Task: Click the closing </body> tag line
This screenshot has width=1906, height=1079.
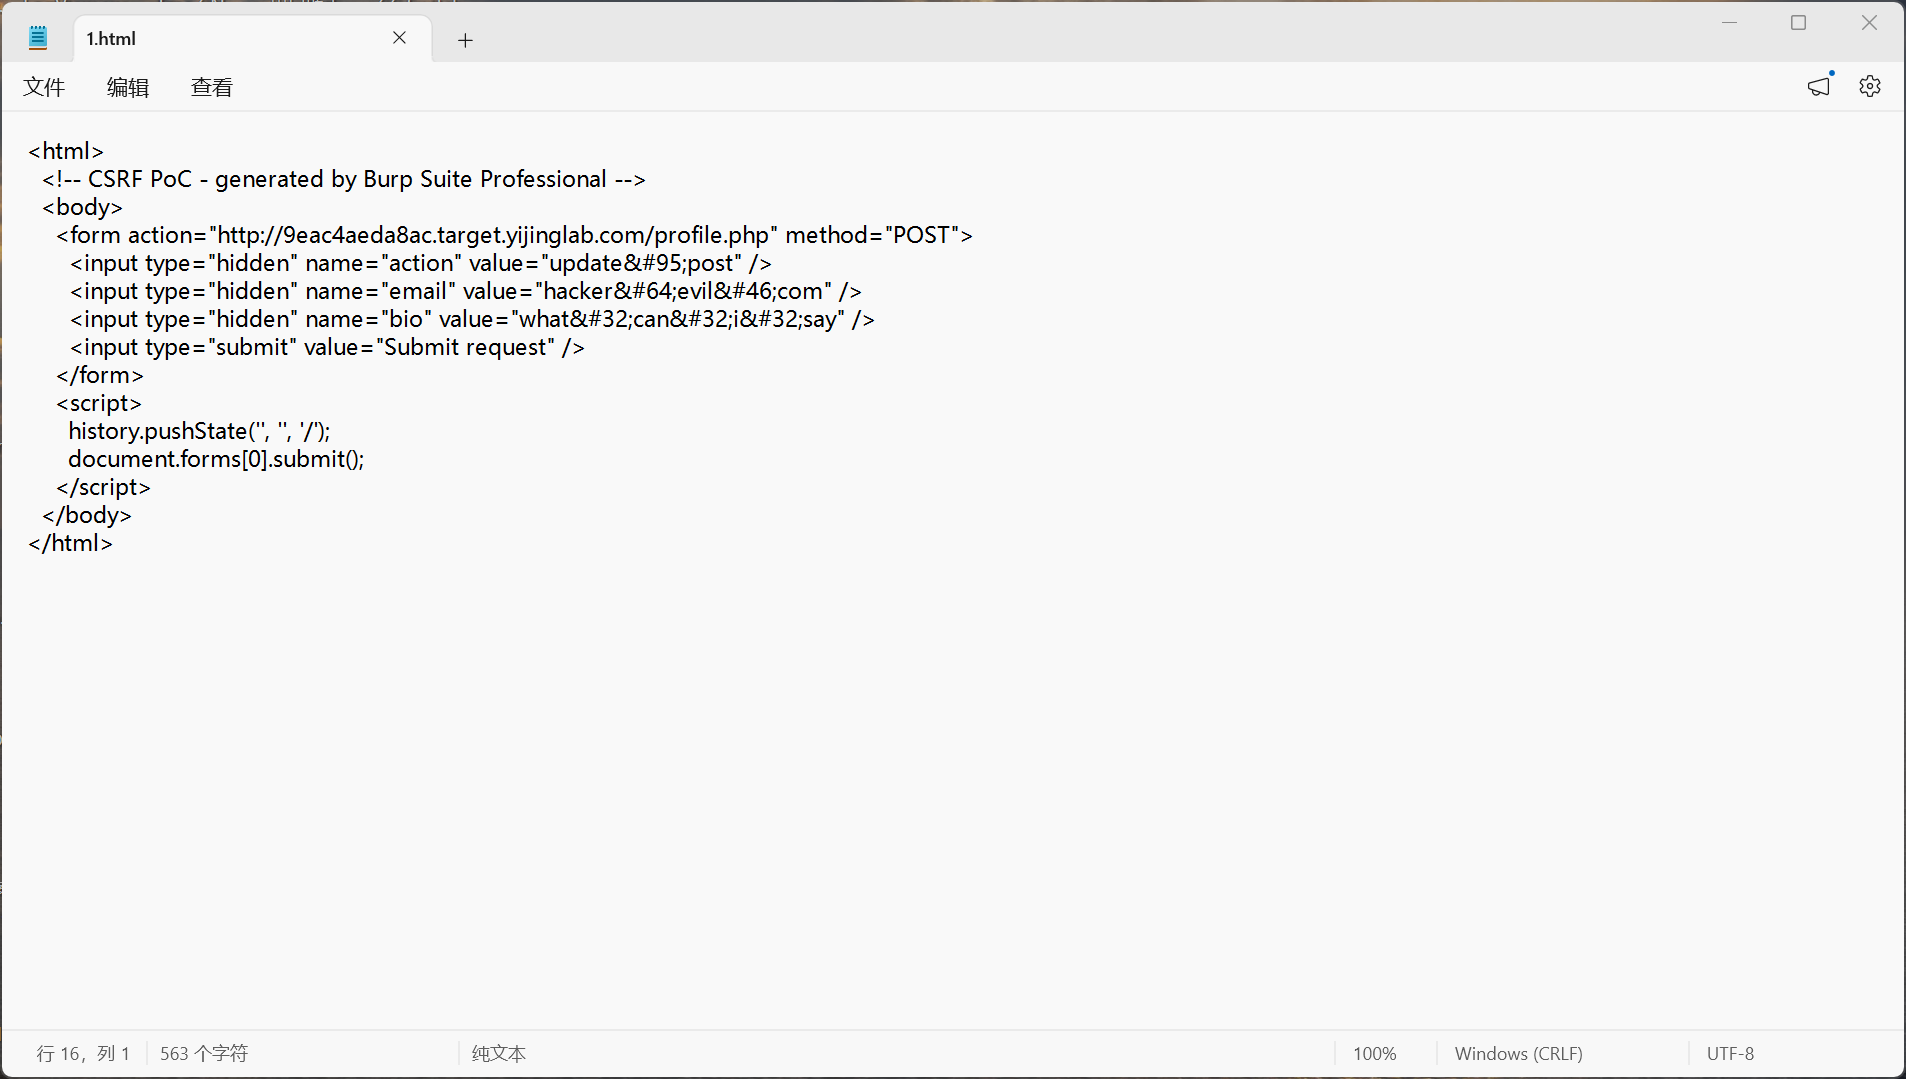Action: pos(87,515)
